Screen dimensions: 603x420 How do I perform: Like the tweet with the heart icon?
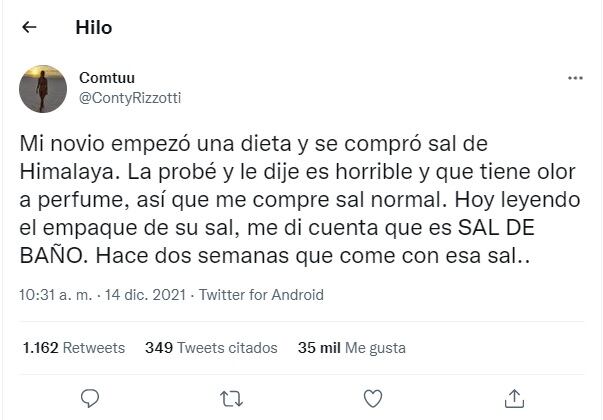pos(372,397)
